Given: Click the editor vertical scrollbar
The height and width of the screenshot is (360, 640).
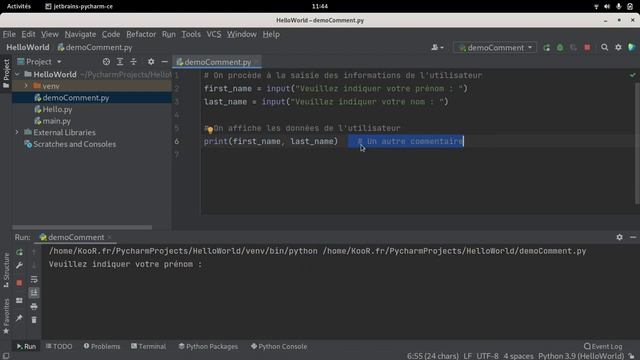Looking at the screenshot, I should [637, 143].
